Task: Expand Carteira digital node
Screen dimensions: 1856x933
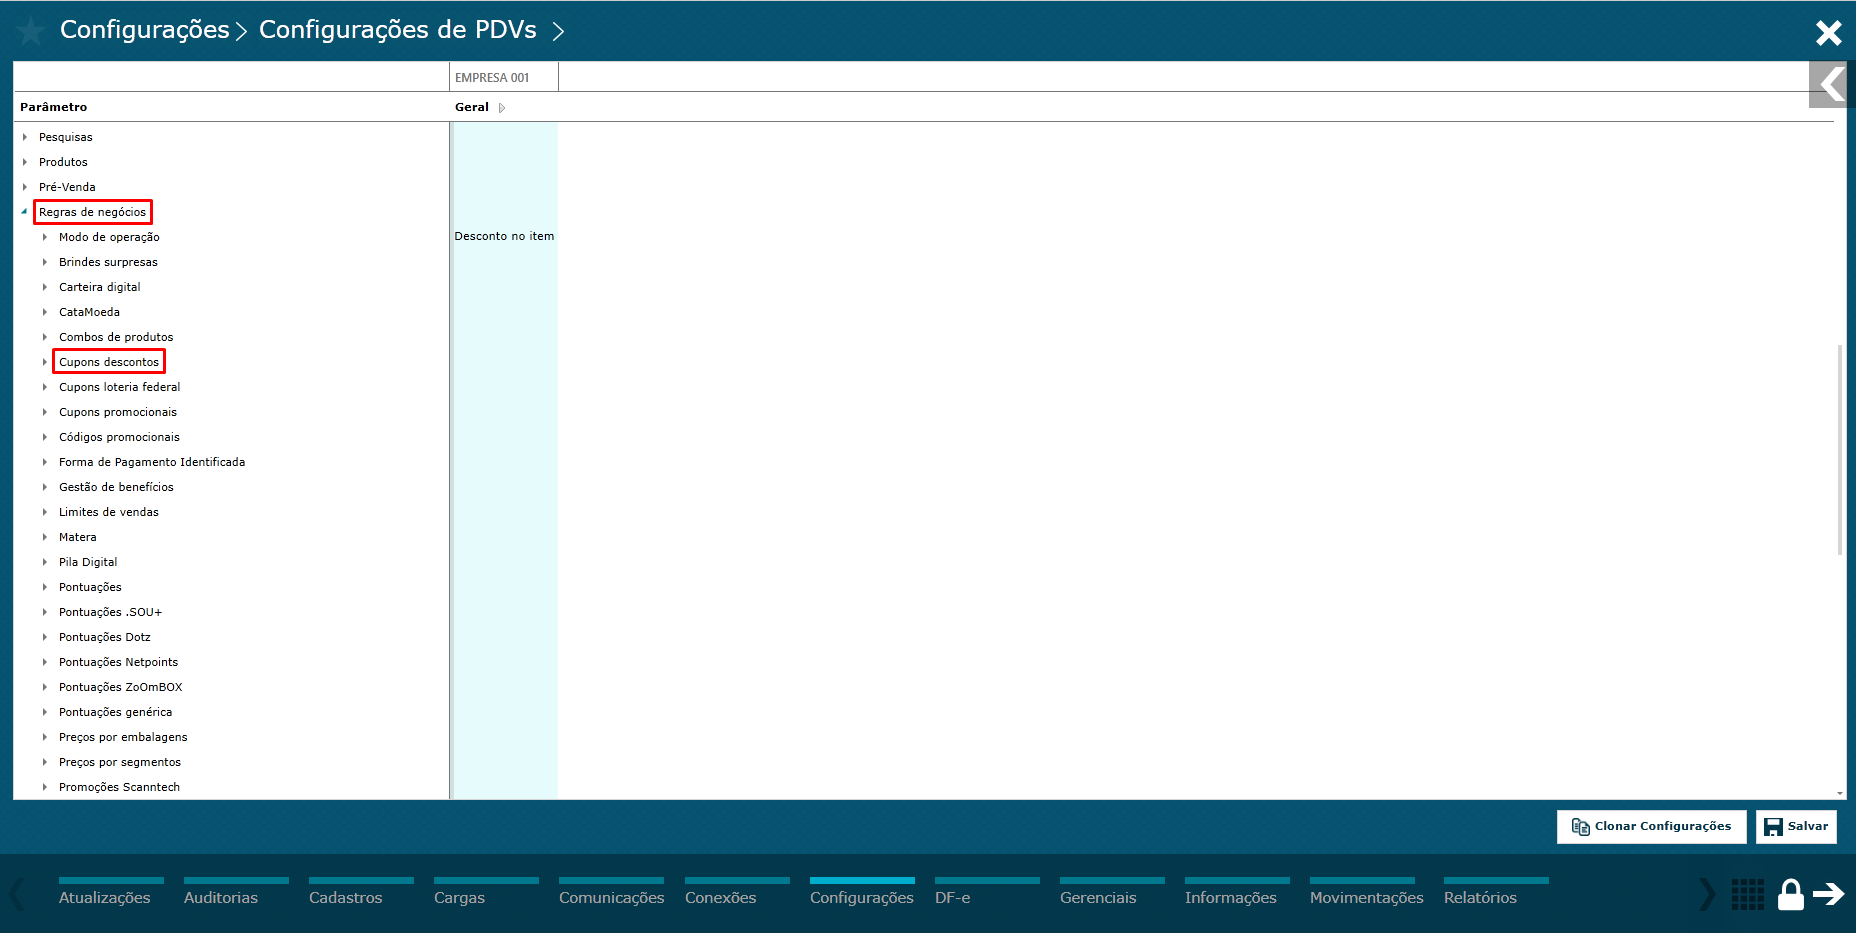Action: tap(45, 287)
